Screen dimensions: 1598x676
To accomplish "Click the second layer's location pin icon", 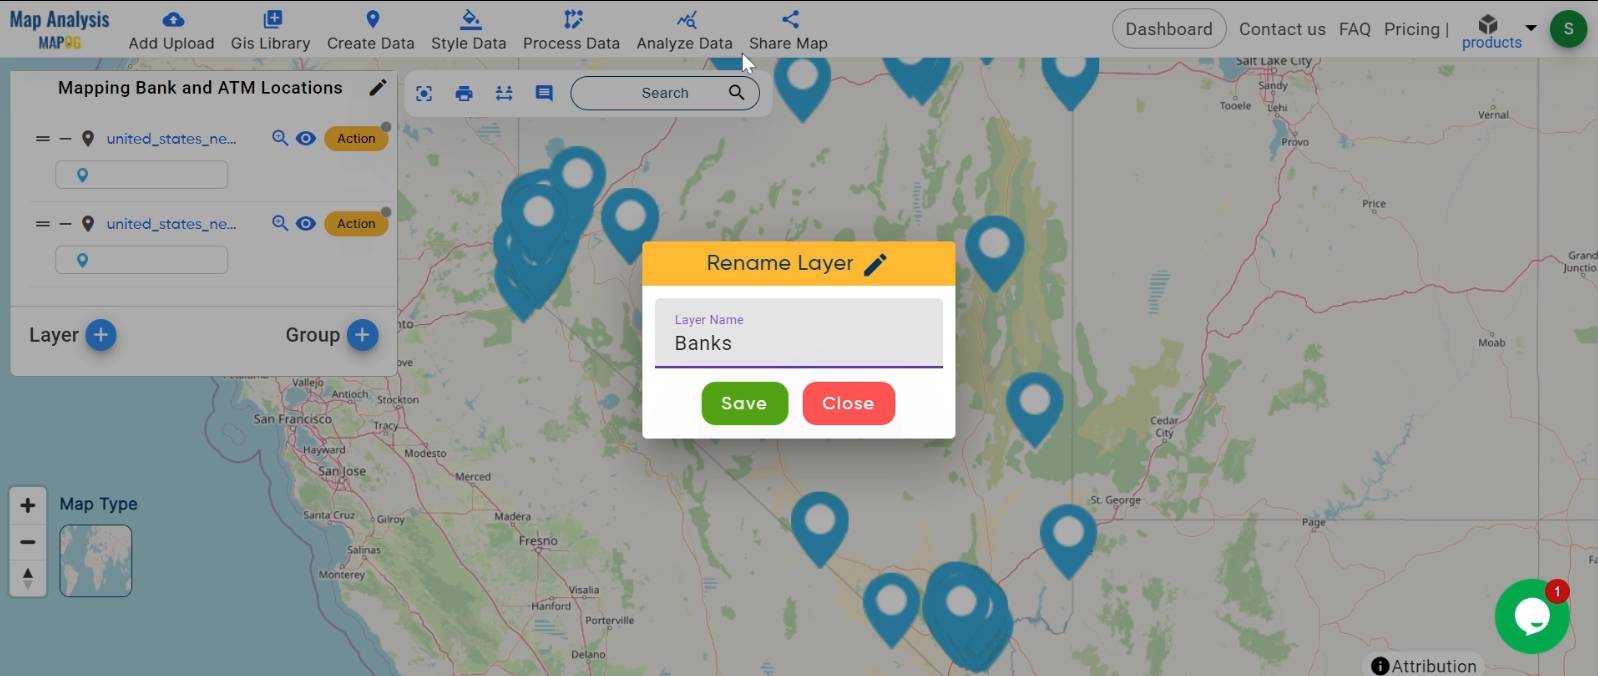I will point(87,224).
